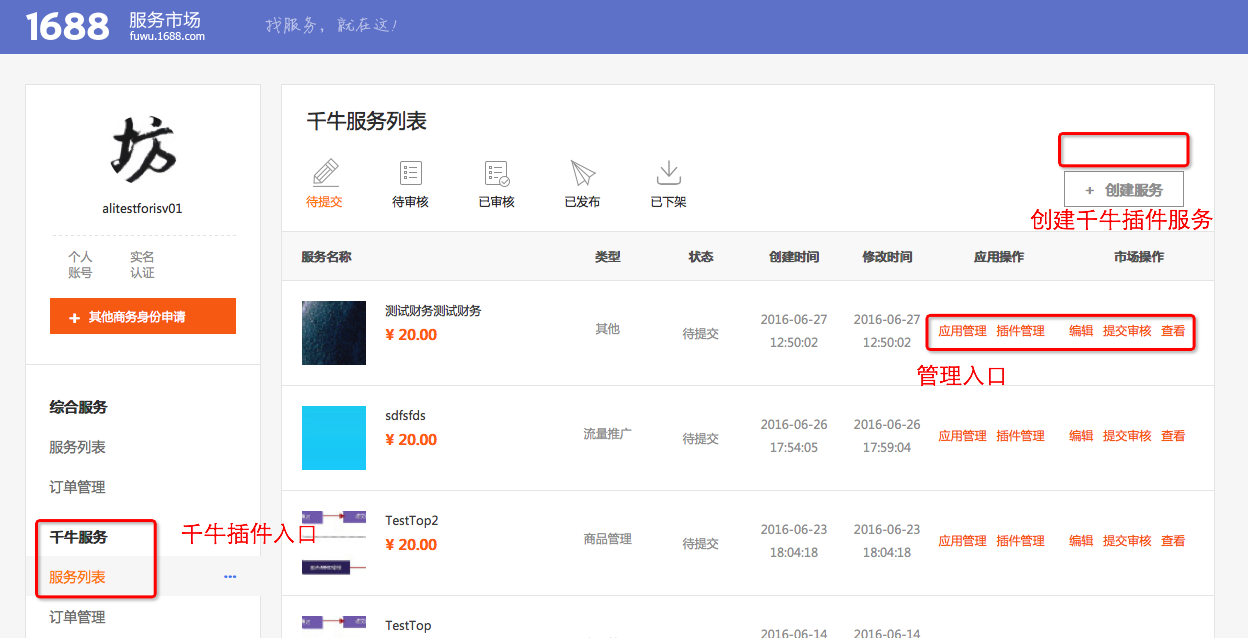
Task: Switch to the 已下架 tab label
Action: (x=668, y=202)
